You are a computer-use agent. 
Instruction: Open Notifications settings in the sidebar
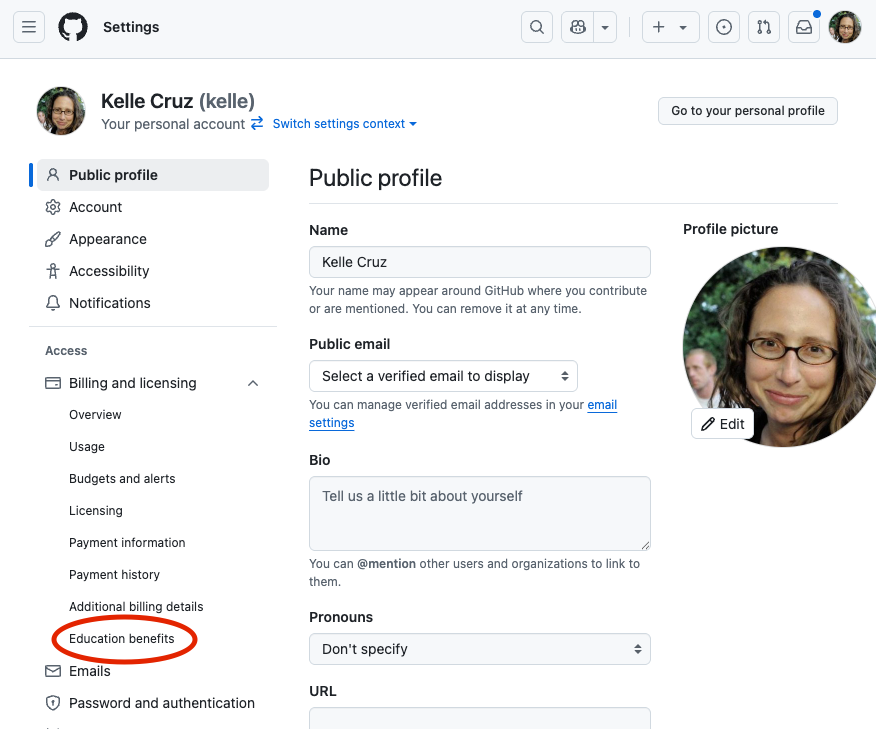pyautogui.click(x=153, y=303)
